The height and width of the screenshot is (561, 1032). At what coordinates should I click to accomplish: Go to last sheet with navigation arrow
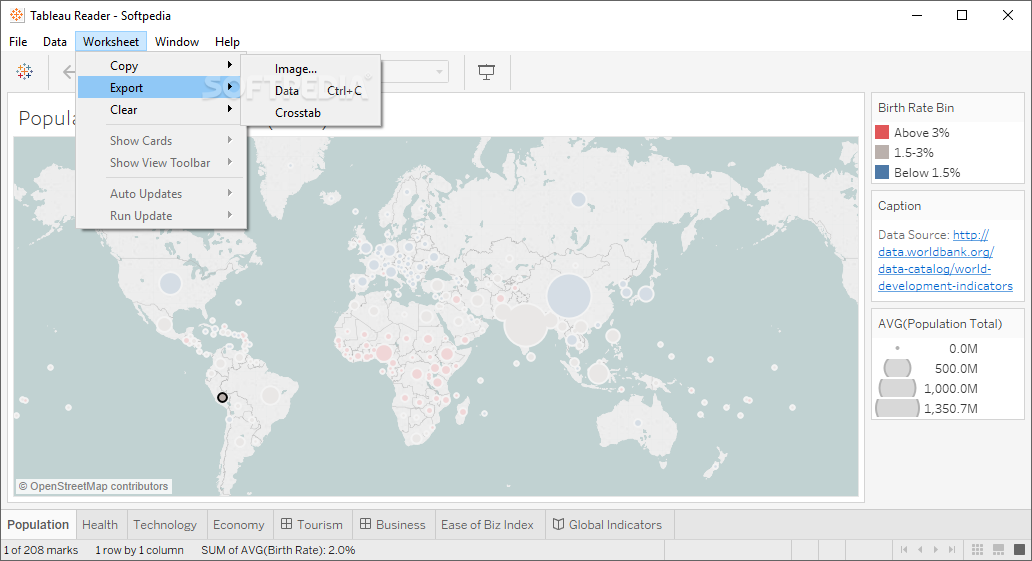tap(952, 549)
